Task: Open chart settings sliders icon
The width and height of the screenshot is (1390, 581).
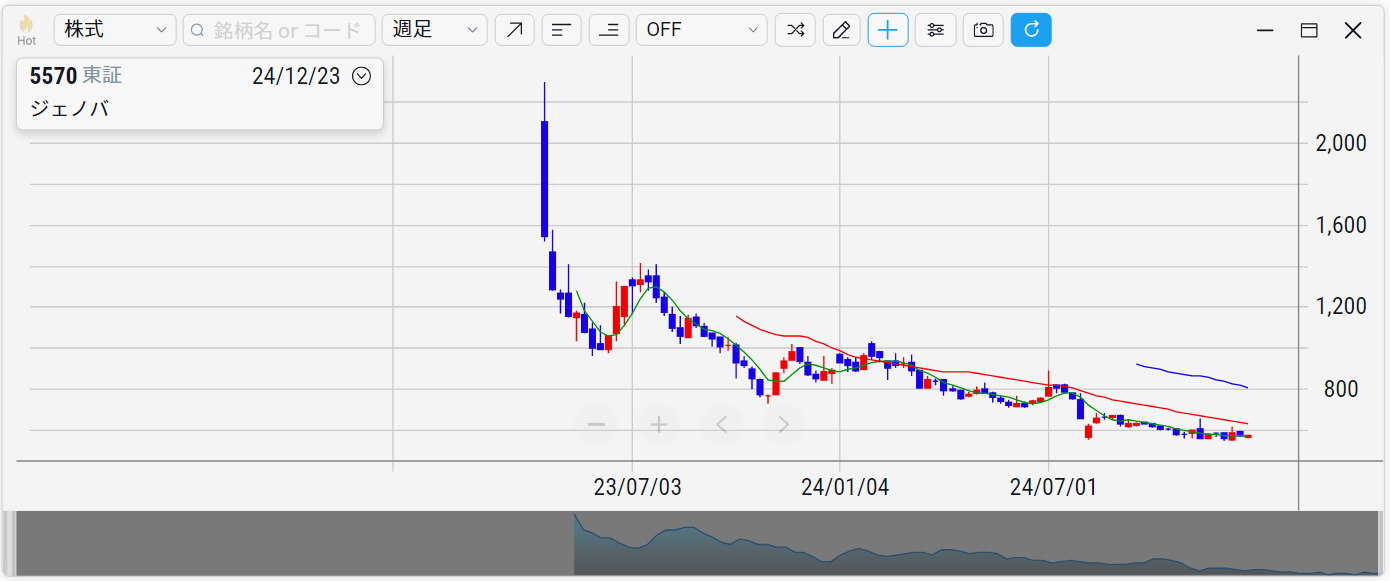Action: tap(936, 30)
